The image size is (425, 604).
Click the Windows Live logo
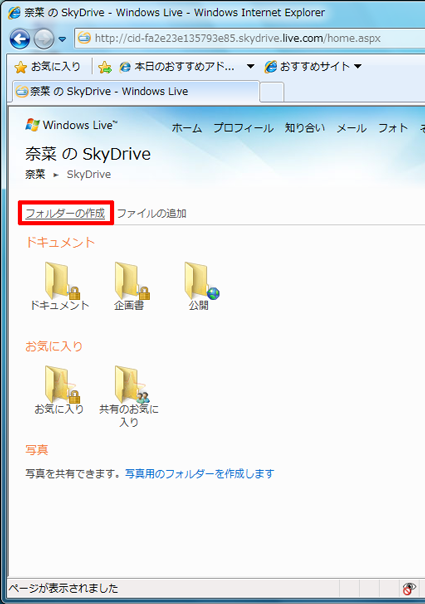(72, 125)
